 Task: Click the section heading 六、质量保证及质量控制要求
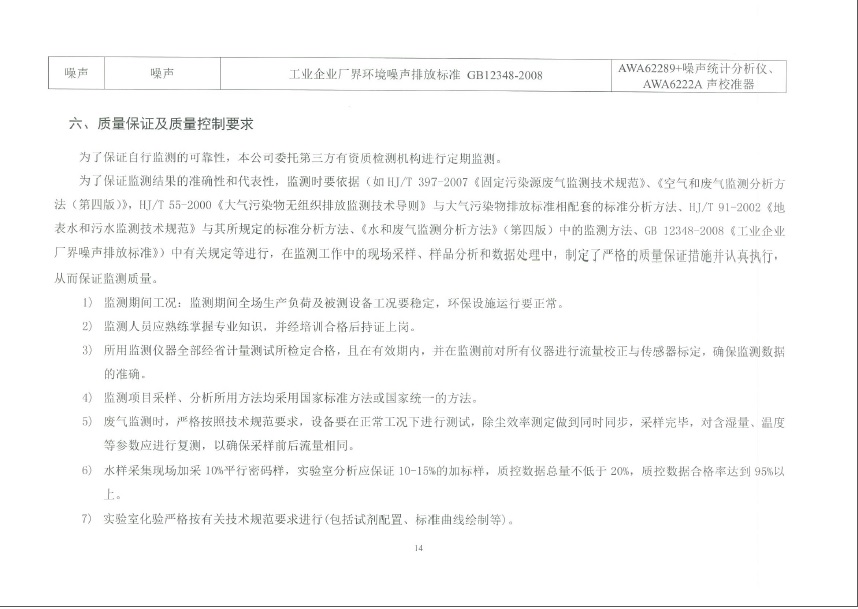pyautogui.click(x=161, y=125)
